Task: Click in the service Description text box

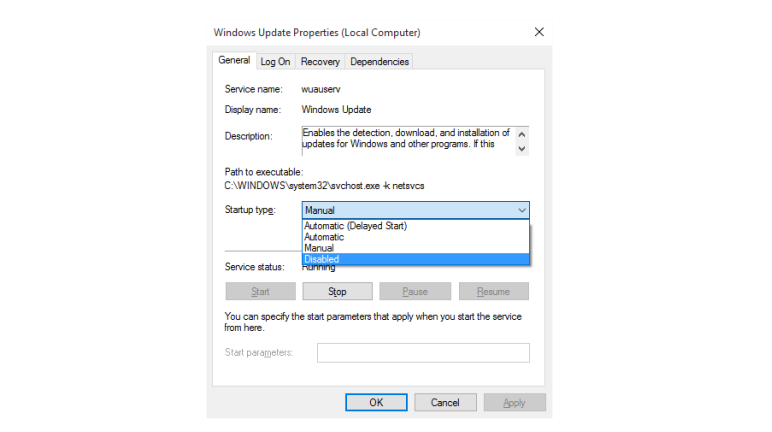Action: point(408,140)
